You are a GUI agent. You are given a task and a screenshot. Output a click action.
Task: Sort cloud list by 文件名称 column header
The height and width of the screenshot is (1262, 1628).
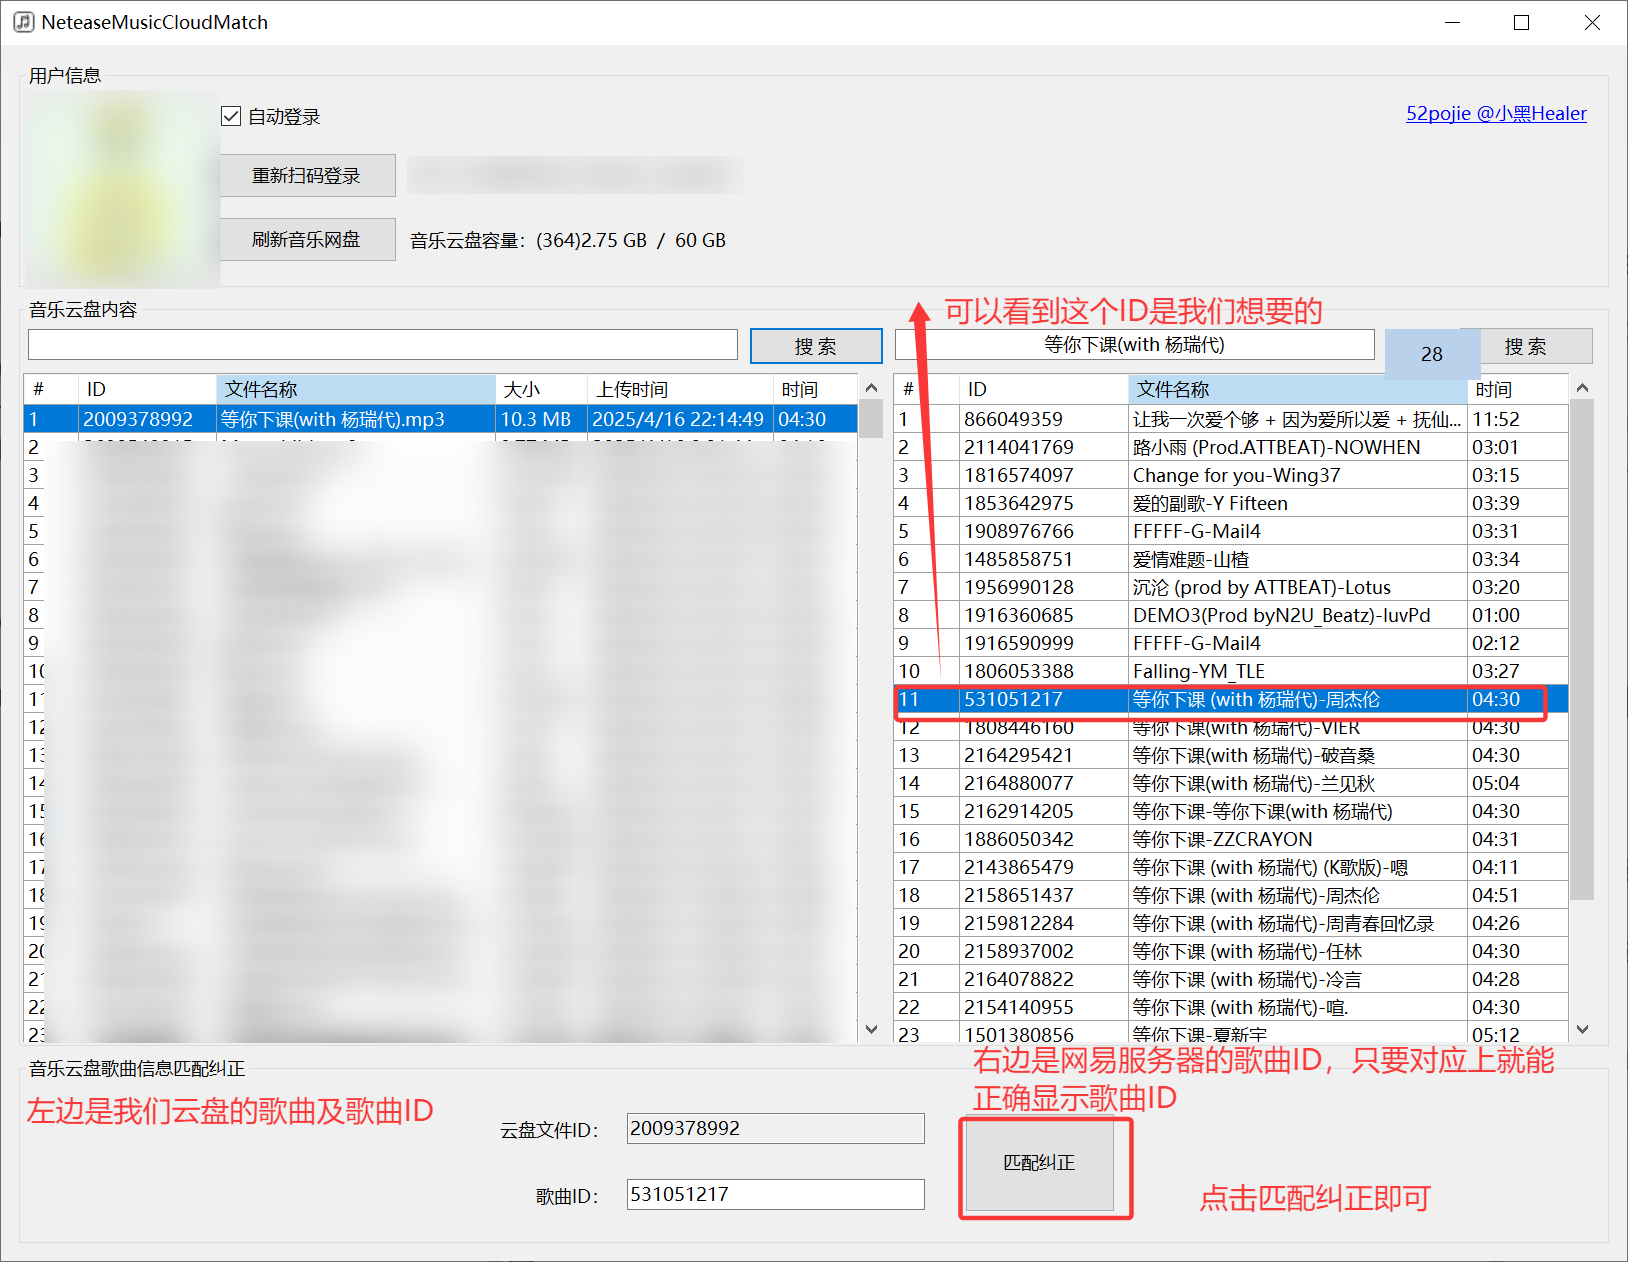tap(356, 389)
